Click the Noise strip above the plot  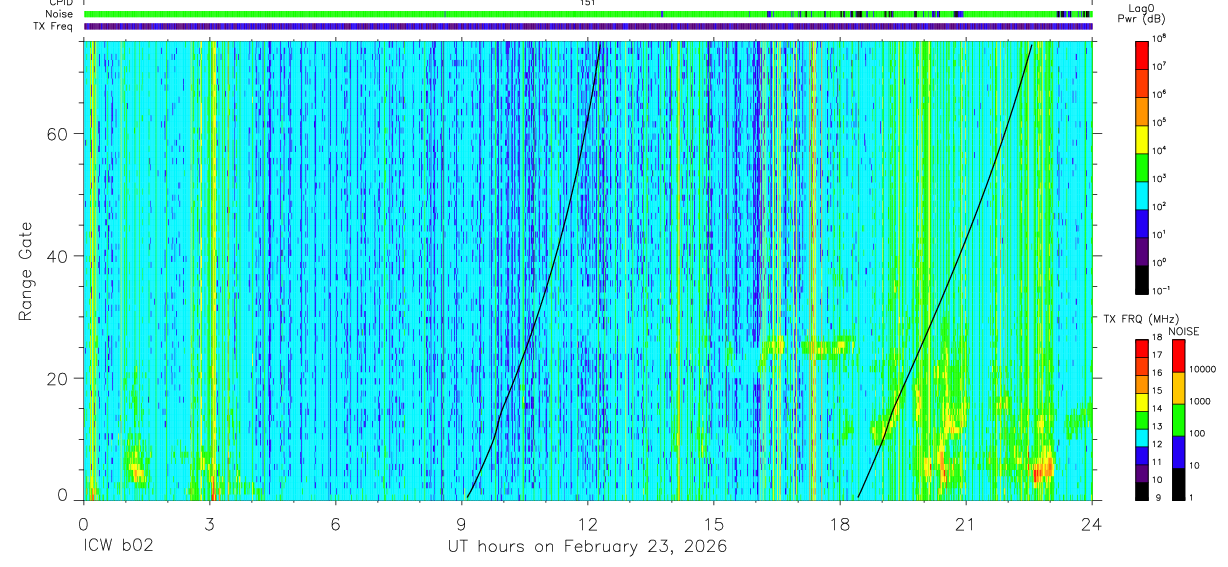click(x=589, y=14)
